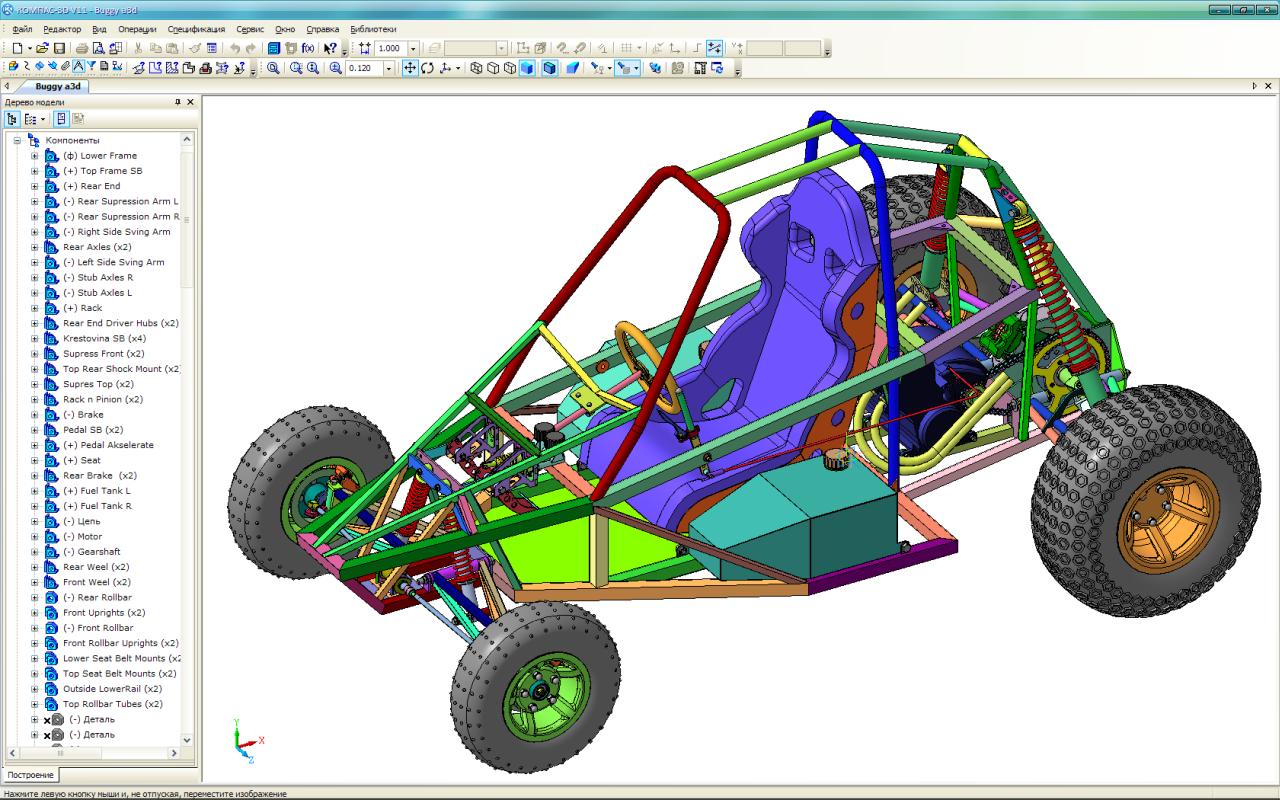Toggle perspective projection view
The image size is (1280, 800).
click(x=573, y=68)
